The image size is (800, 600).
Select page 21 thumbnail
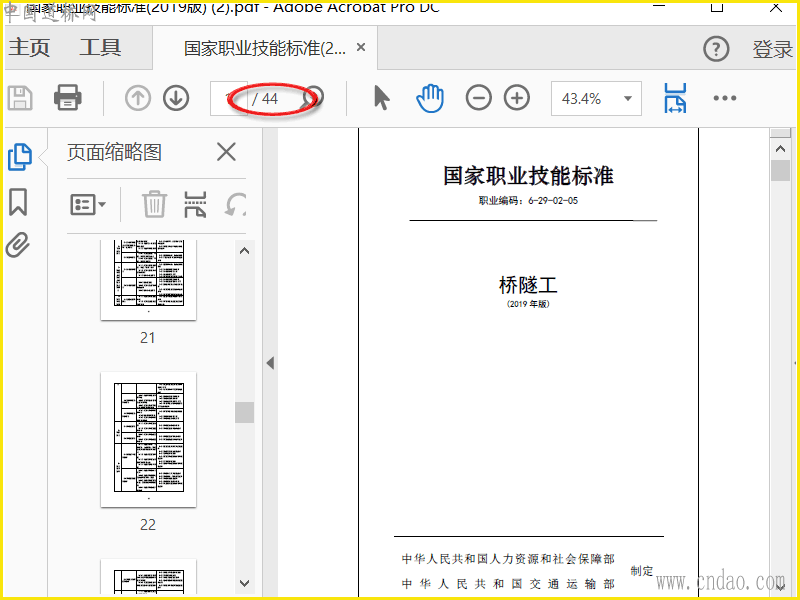[x=148, y=280]
